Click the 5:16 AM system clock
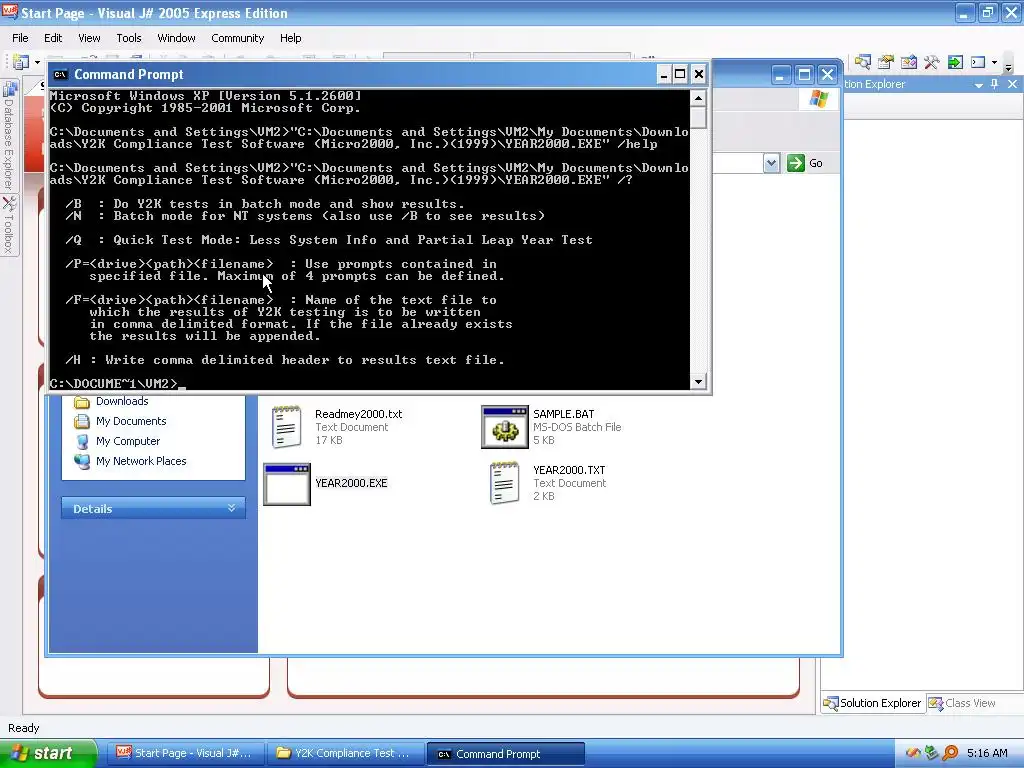The width and height of the screenshot is (1024, 768). [x=987, y=754]
